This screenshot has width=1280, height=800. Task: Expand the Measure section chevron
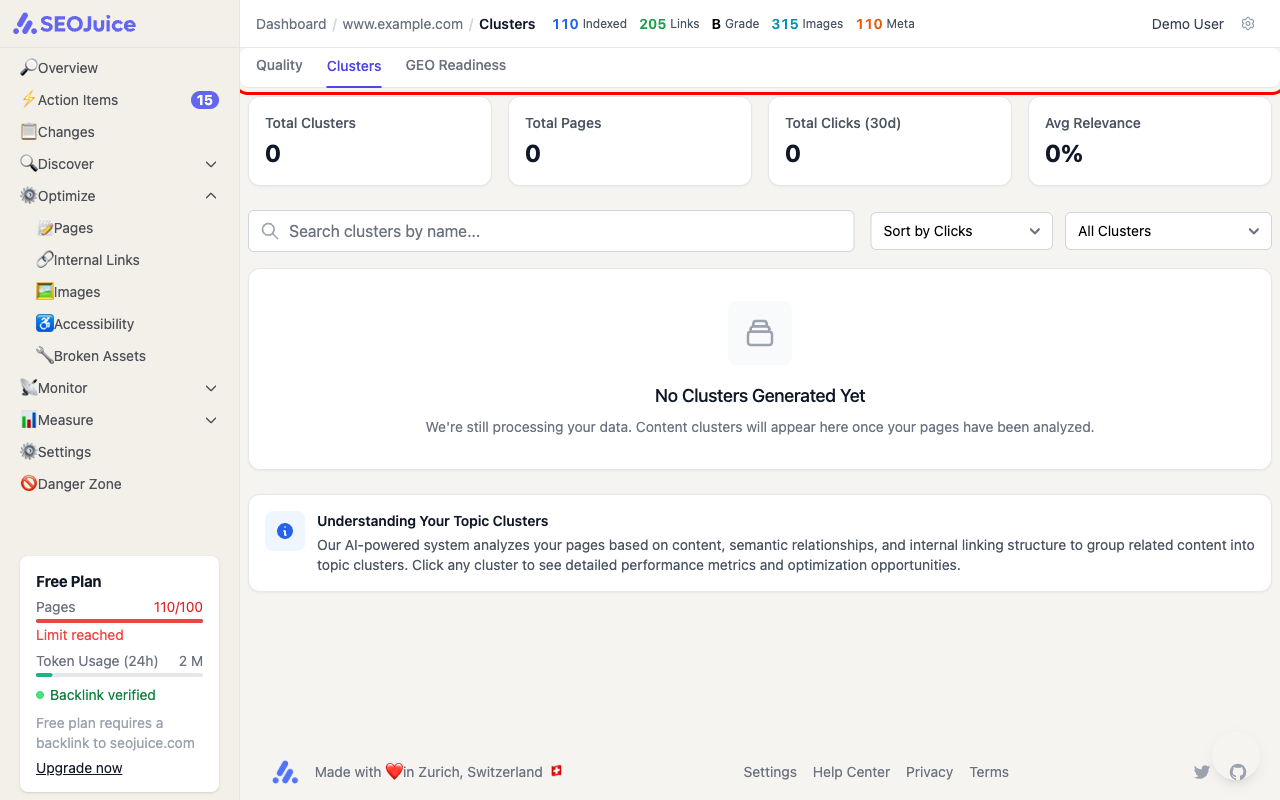[x=211, y=420]
